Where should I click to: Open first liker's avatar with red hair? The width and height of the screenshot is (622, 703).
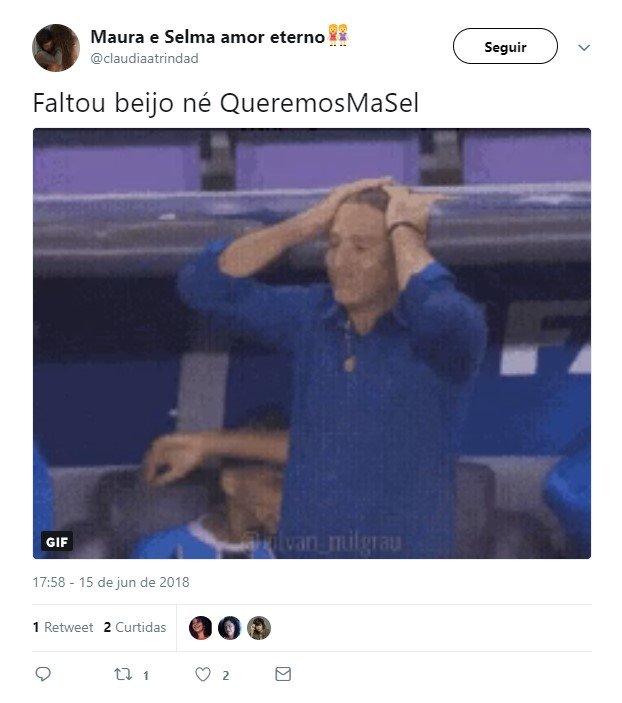point(200,628)
